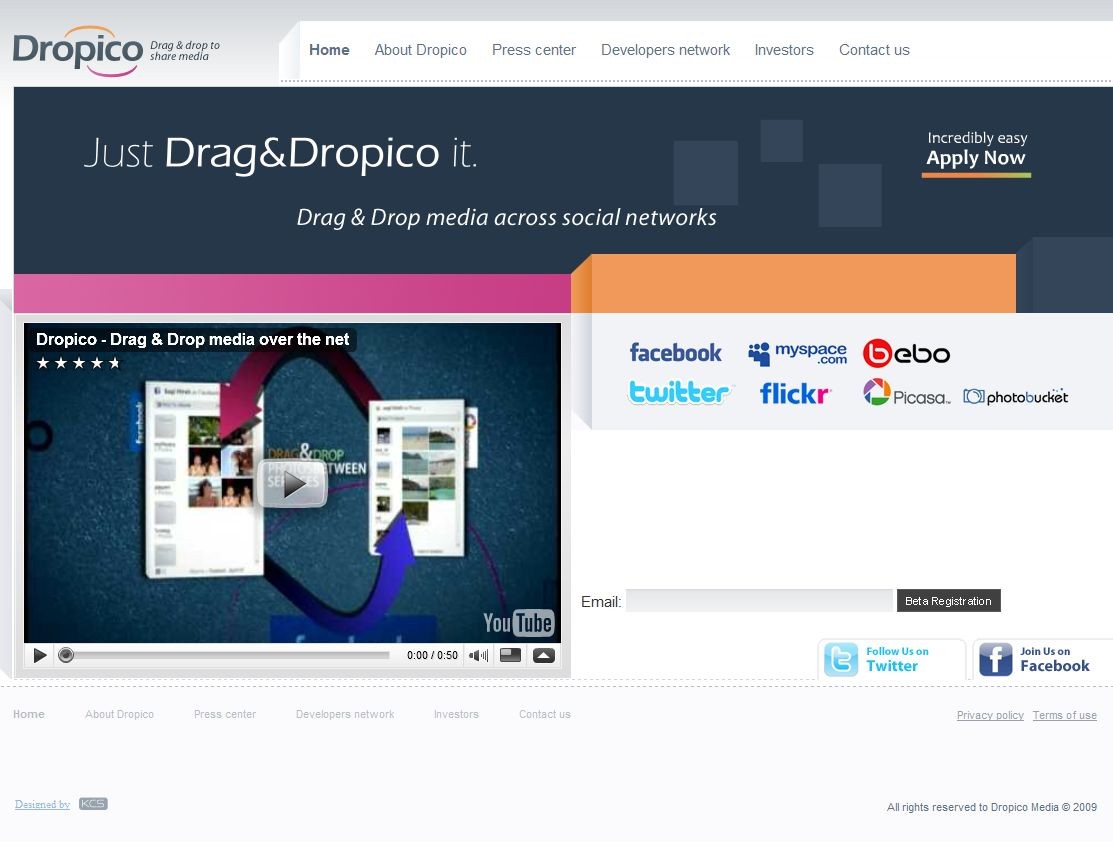Open Contact us in footer navigation

pyautogui.click(x=544, y=714)
